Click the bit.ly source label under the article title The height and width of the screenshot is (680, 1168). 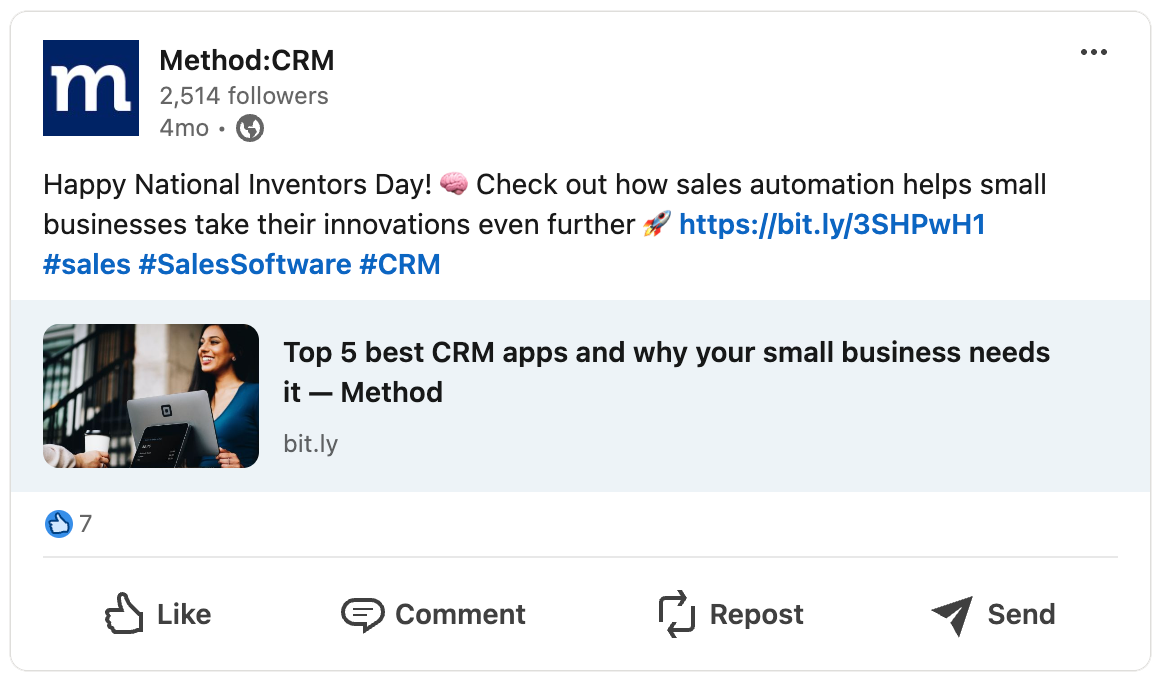(310, 443)
